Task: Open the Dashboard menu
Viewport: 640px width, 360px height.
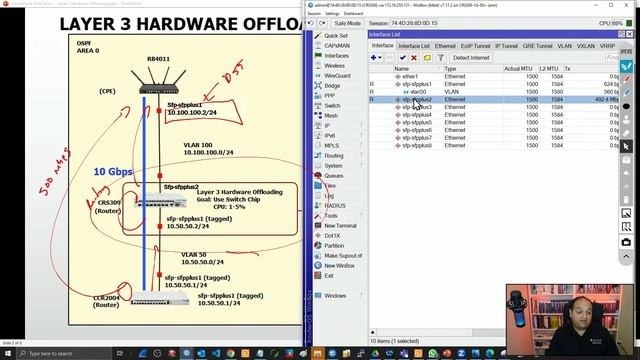Action: tap(353, 13)
